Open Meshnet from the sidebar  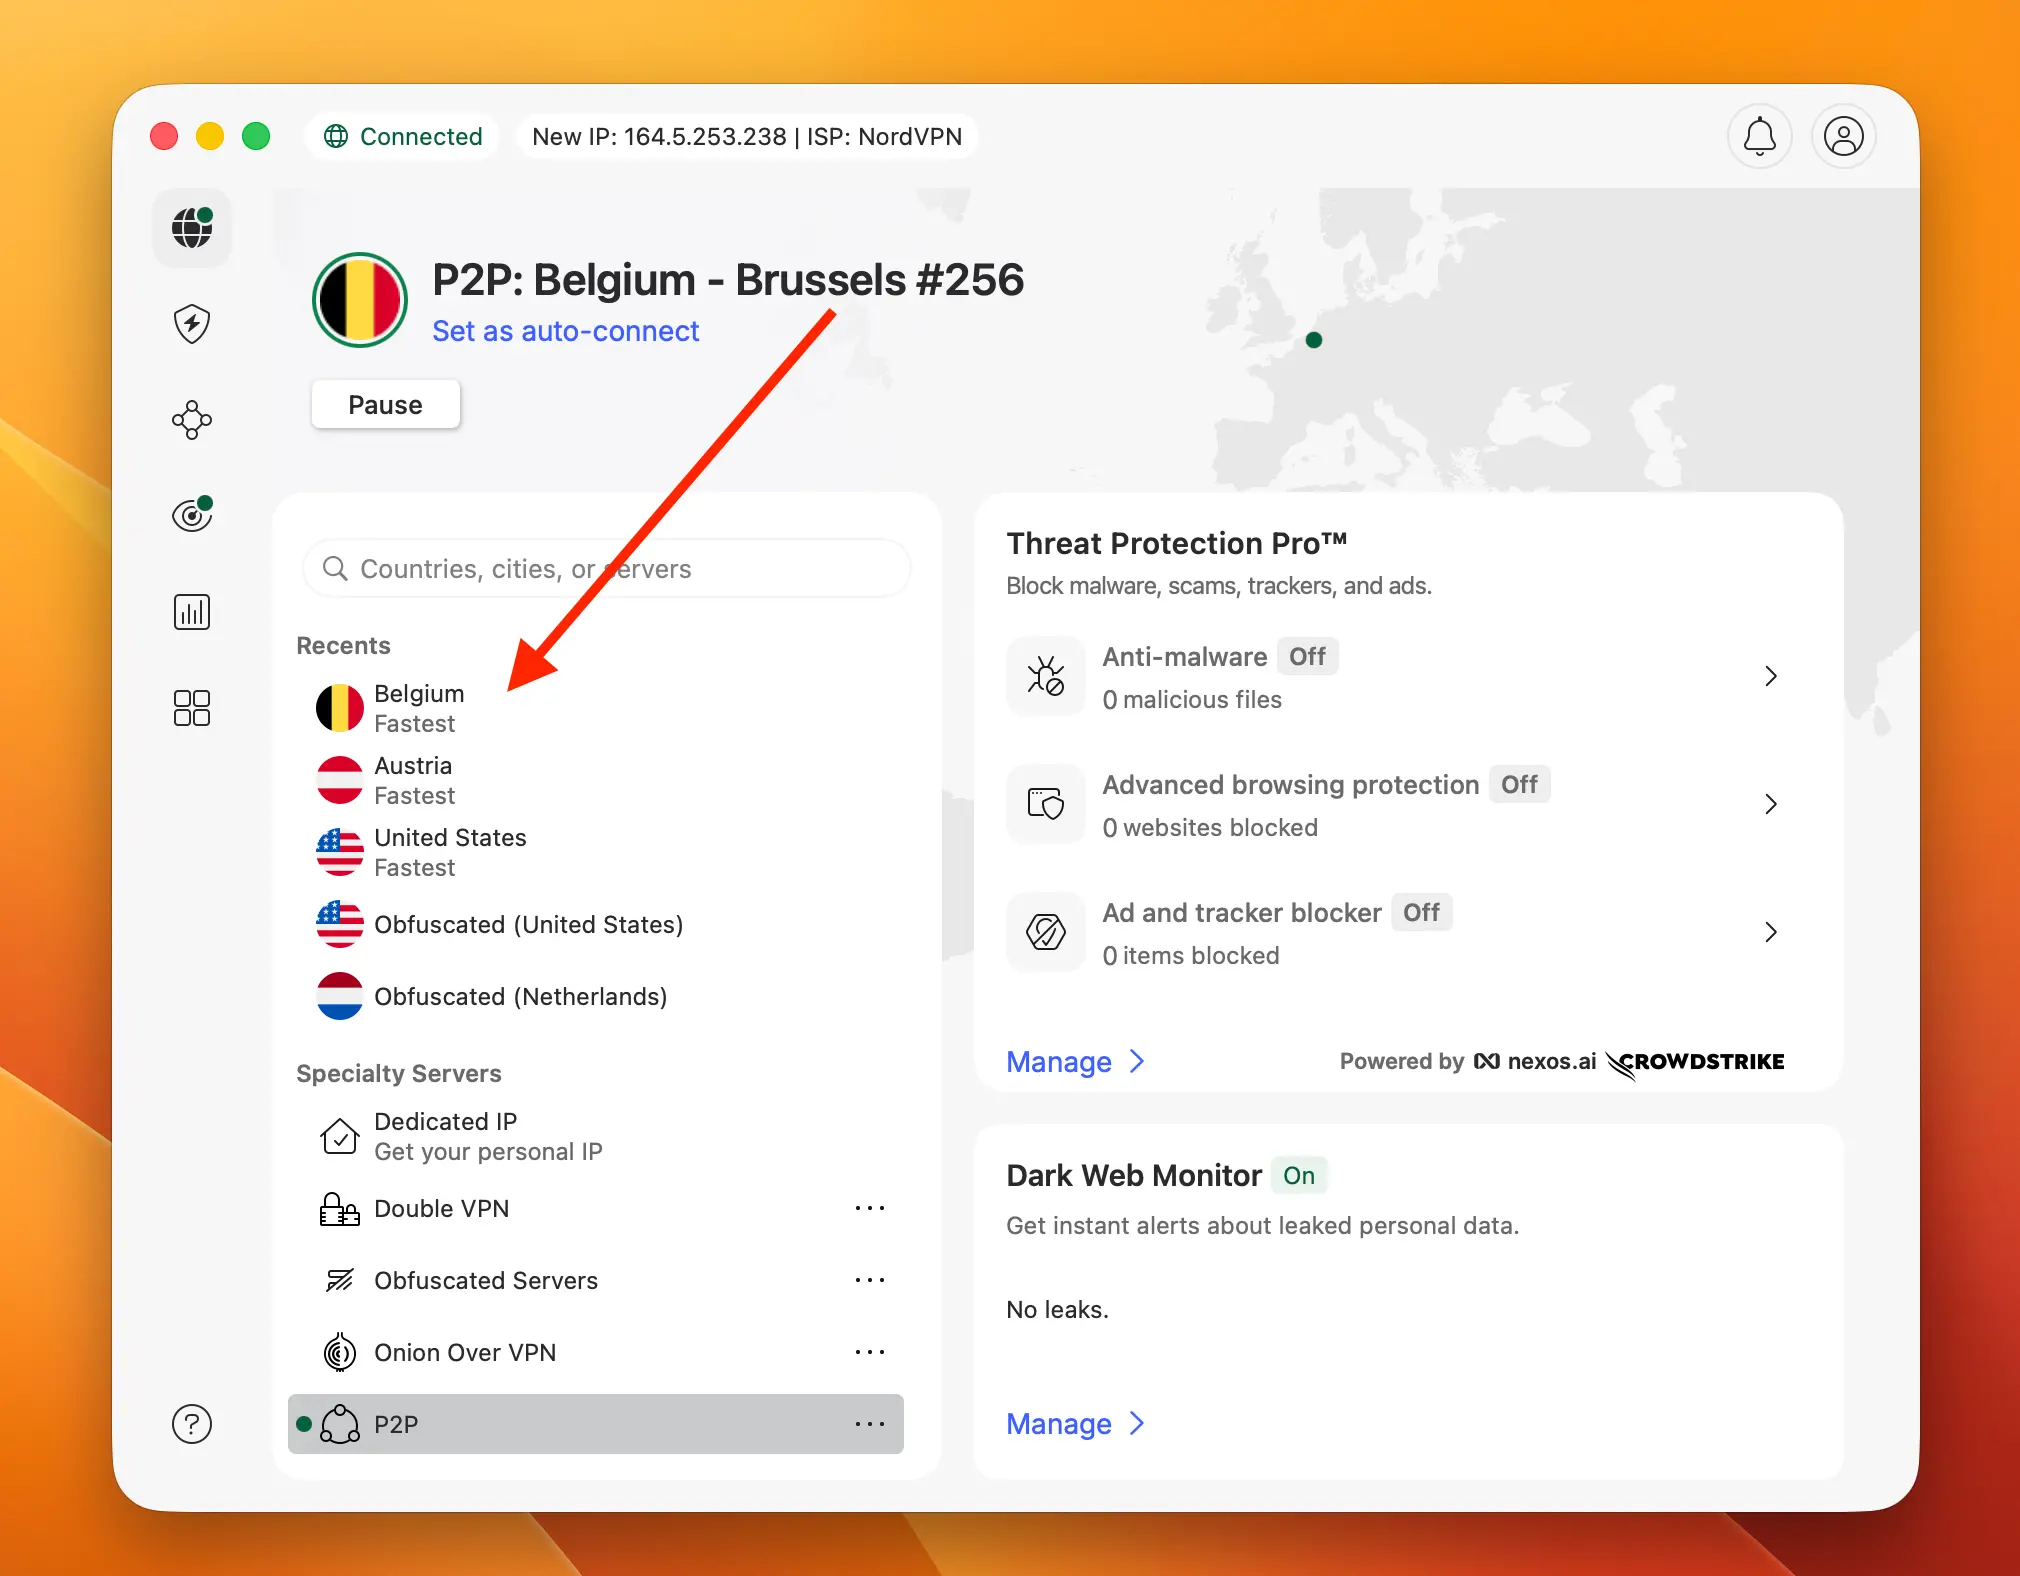point(192,420)
